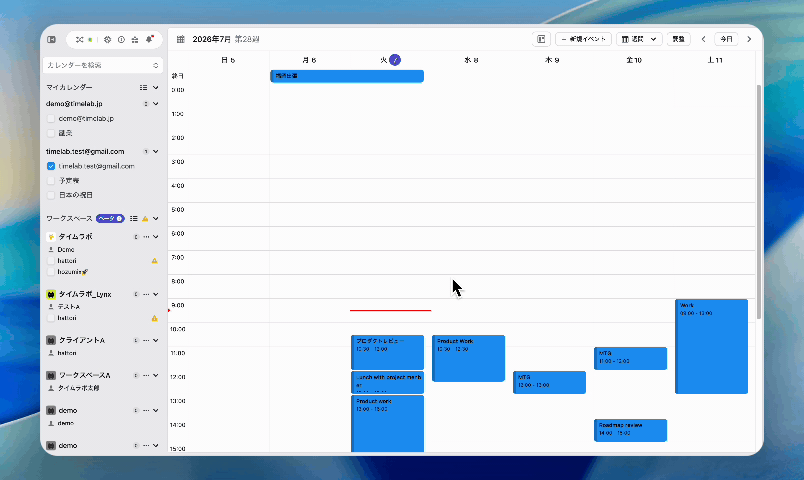
Task: Open the three-dot menu for クライアントA workspace
Action: click(x=146, y=341)
